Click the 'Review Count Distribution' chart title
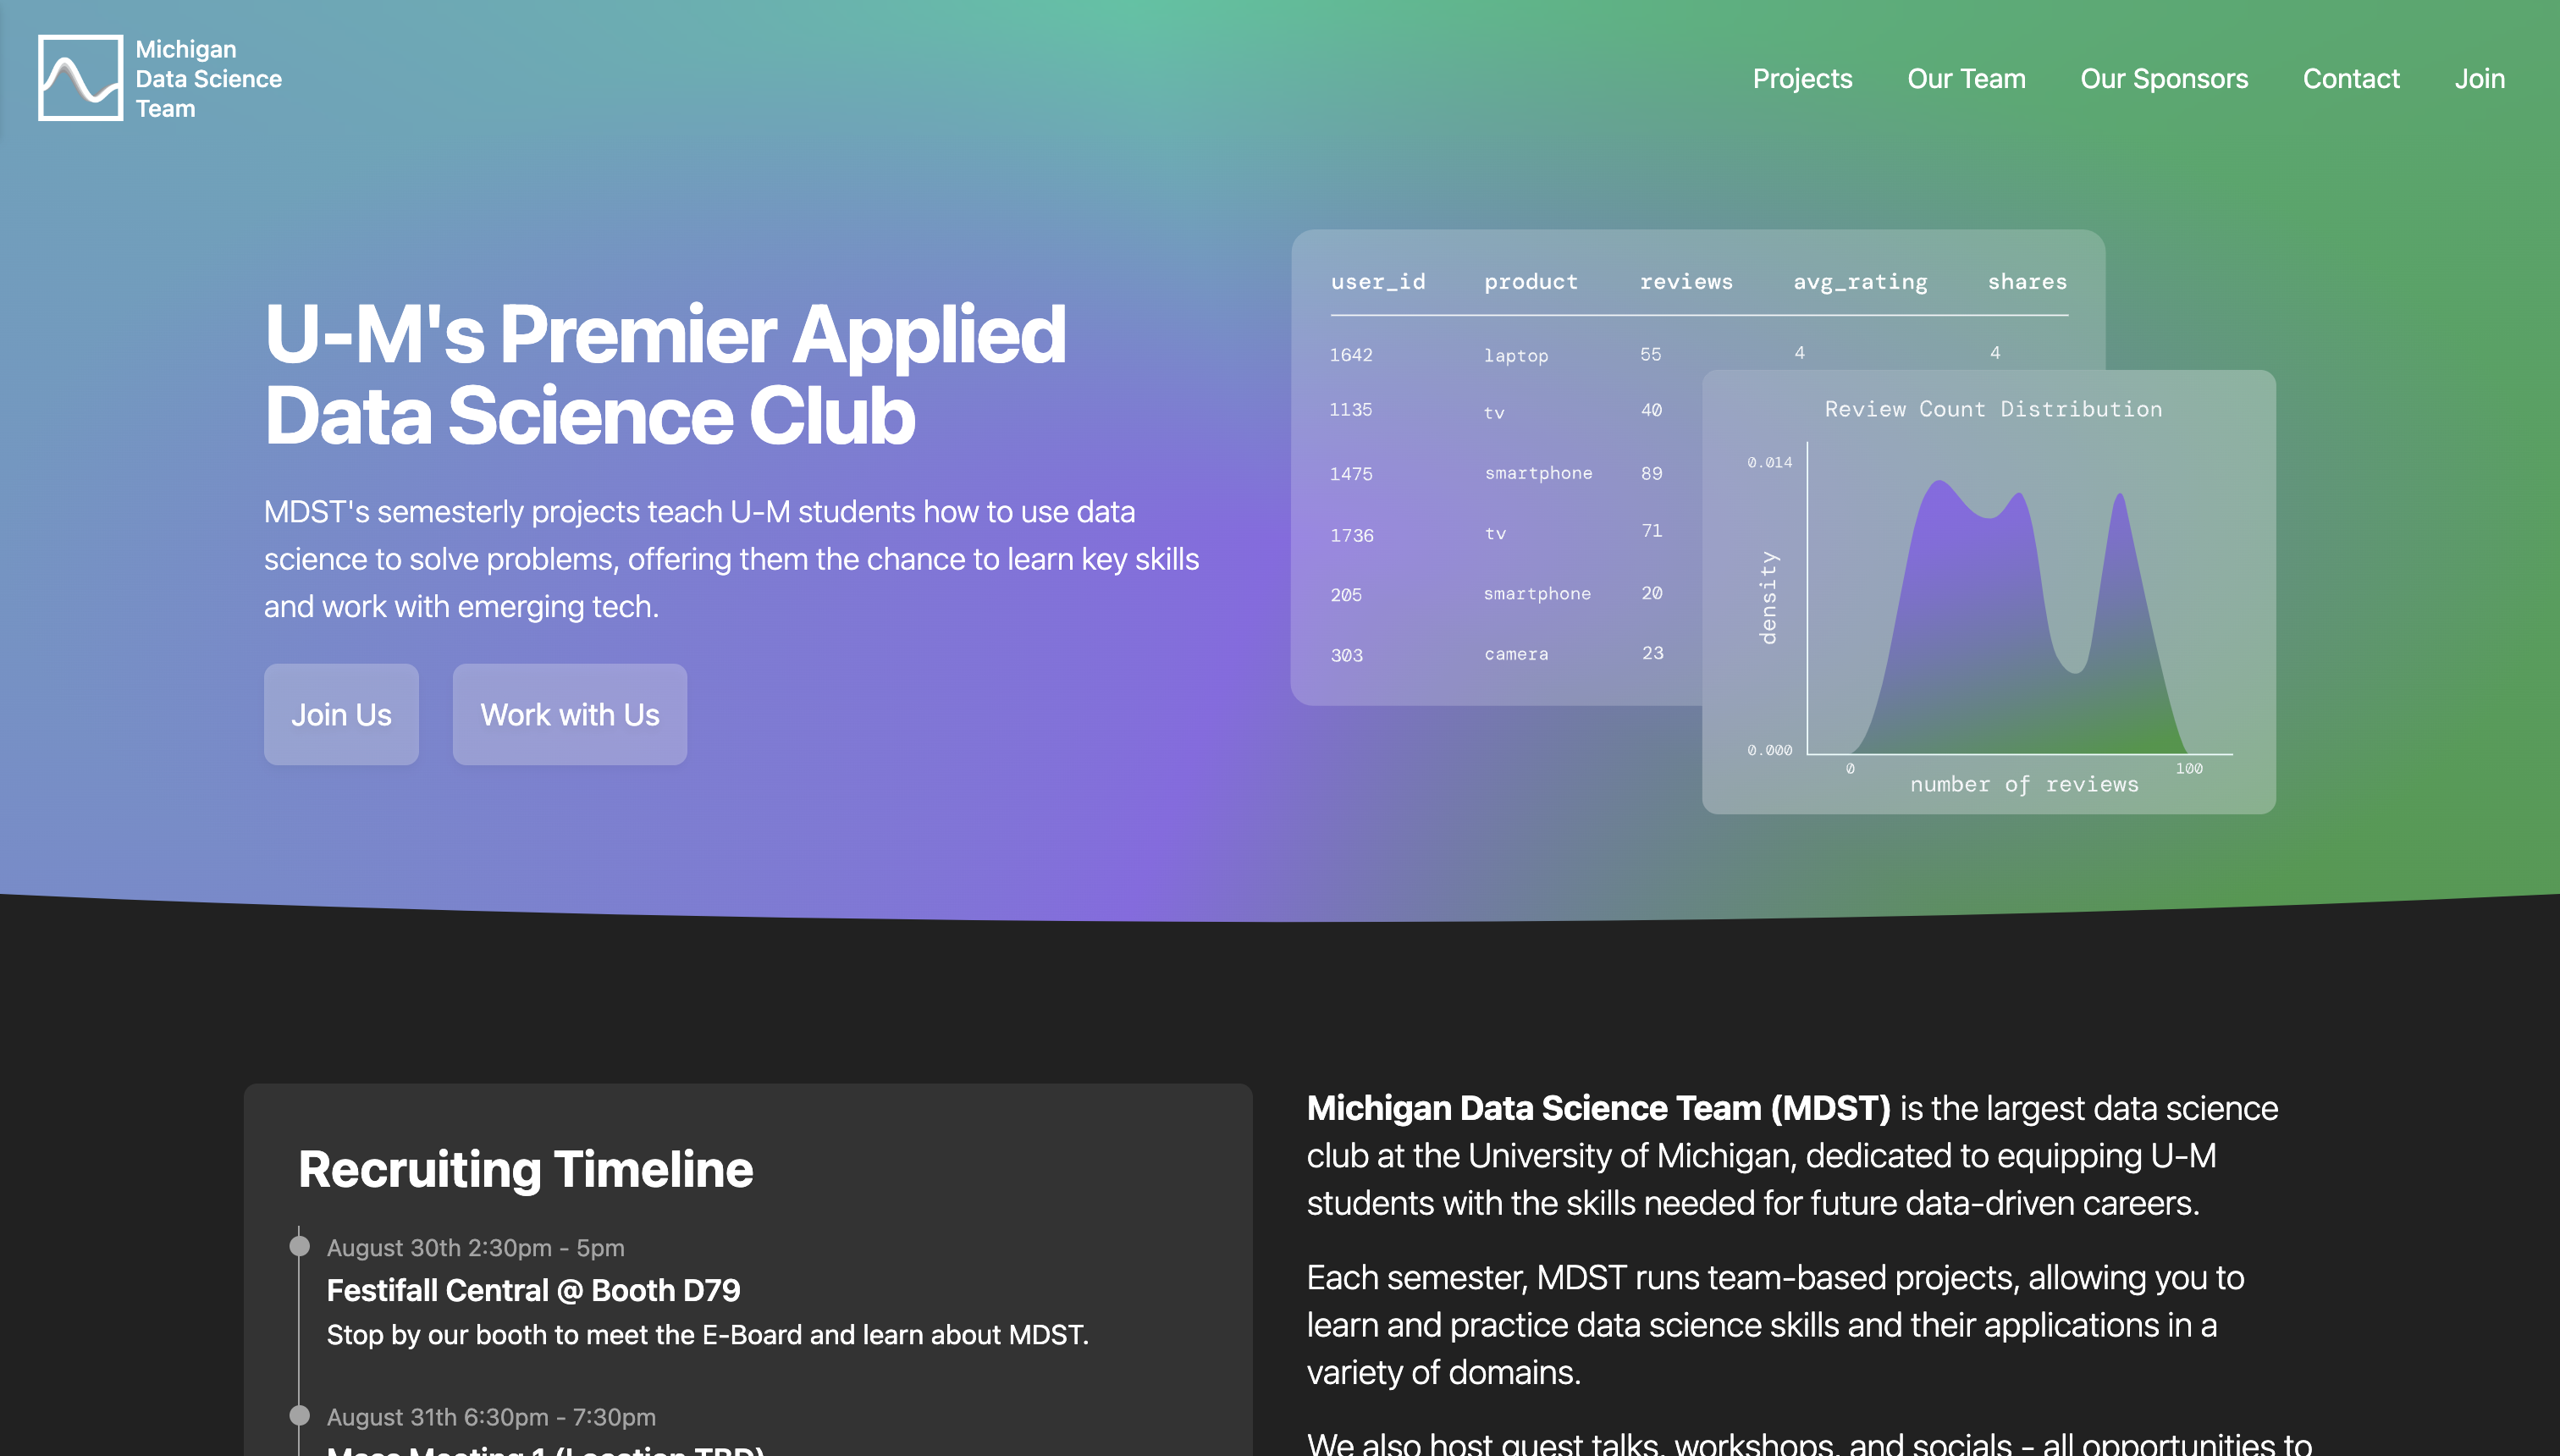 point(1993,409)
